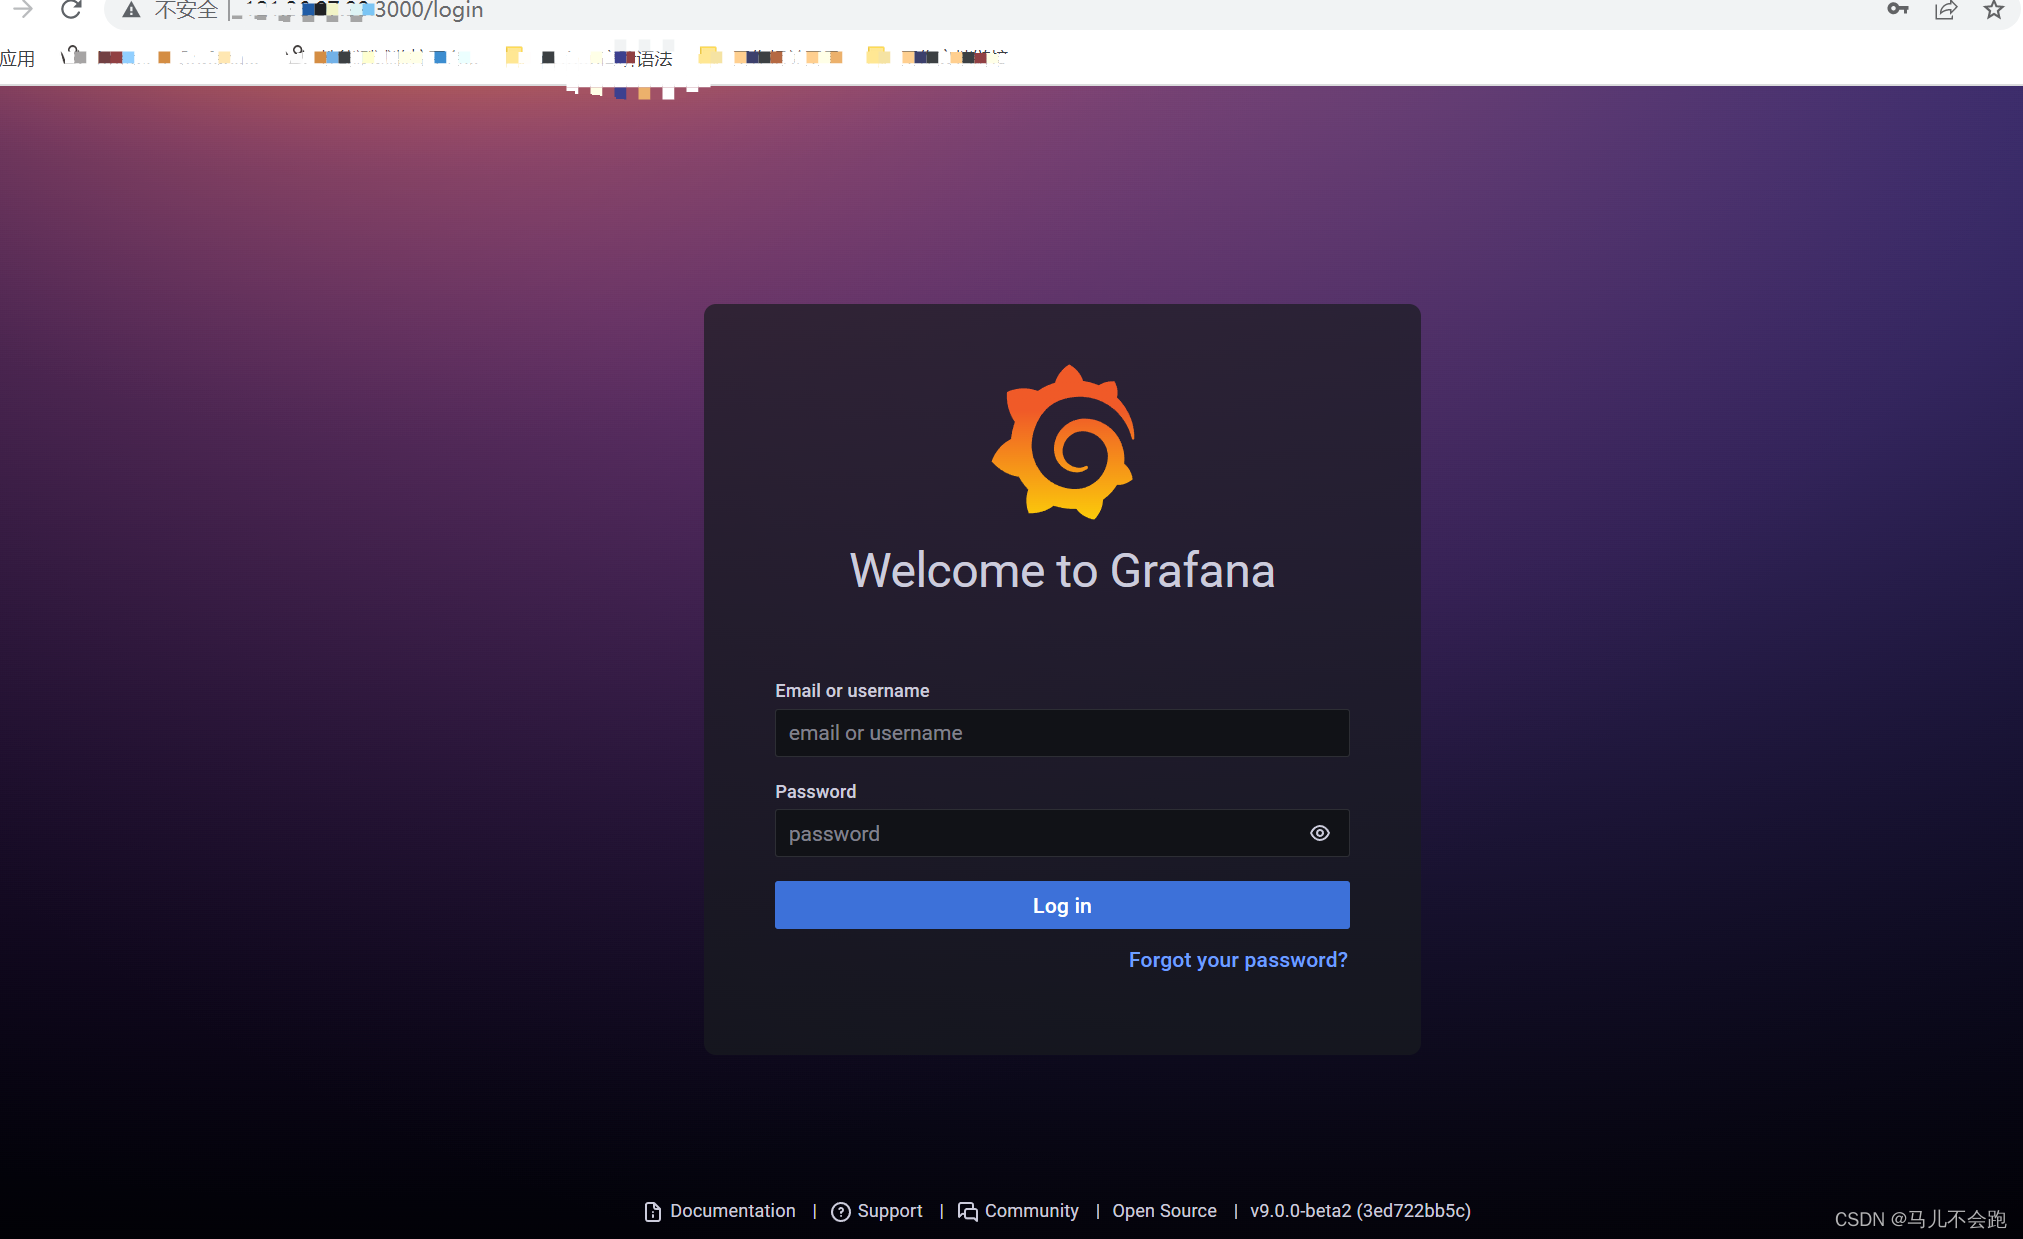2023x1239 pixels.
Task: Open the Forgot your password link
Action: (x=1237, y=960)
